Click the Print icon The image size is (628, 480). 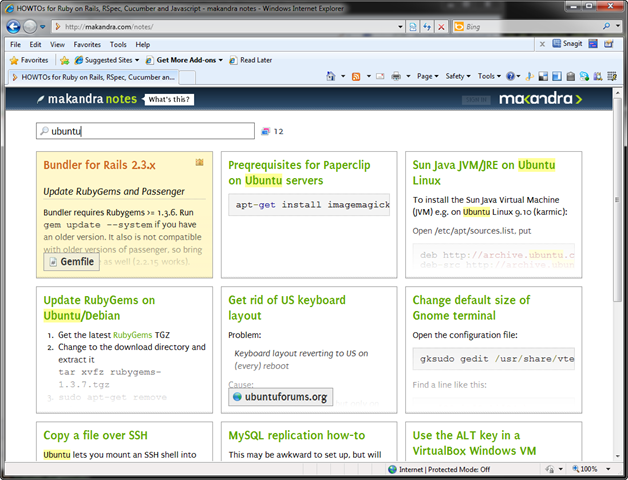click(x=396, y=76)
